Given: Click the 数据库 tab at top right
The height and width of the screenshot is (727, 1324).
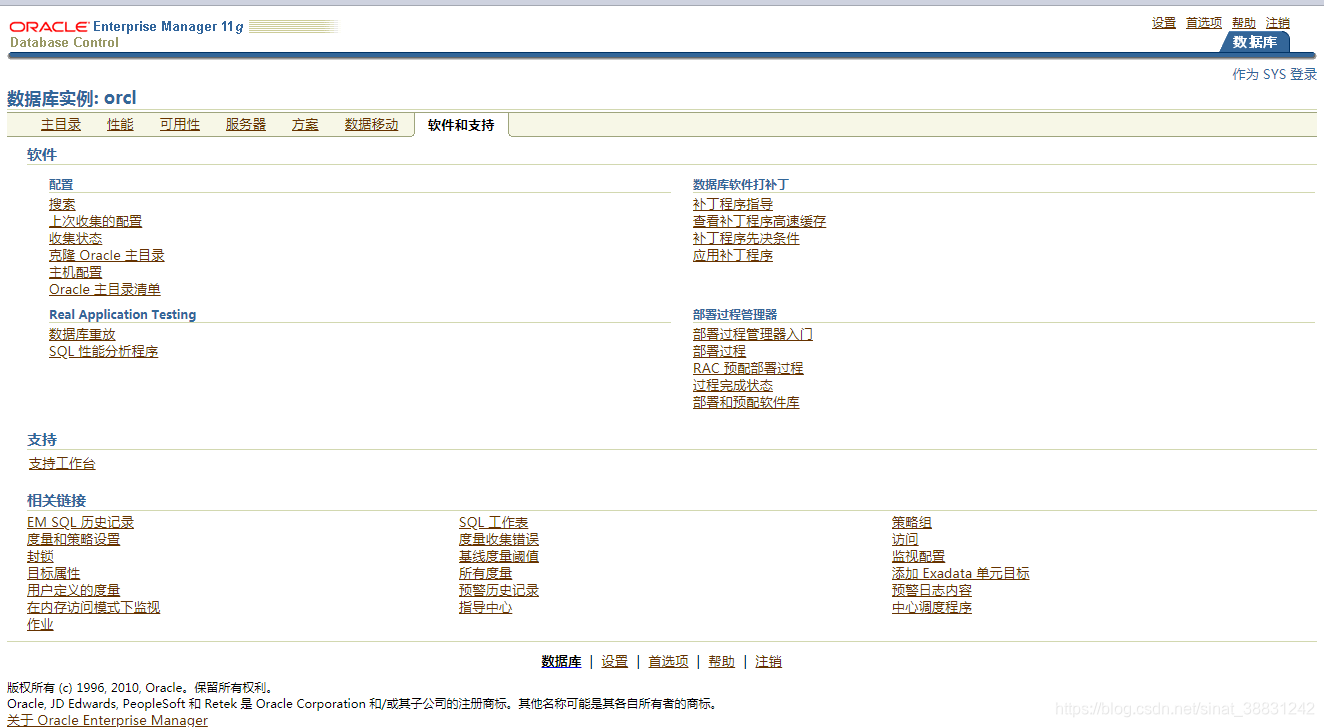Looking at the screenshot, I should click(x=1254, y=42).
